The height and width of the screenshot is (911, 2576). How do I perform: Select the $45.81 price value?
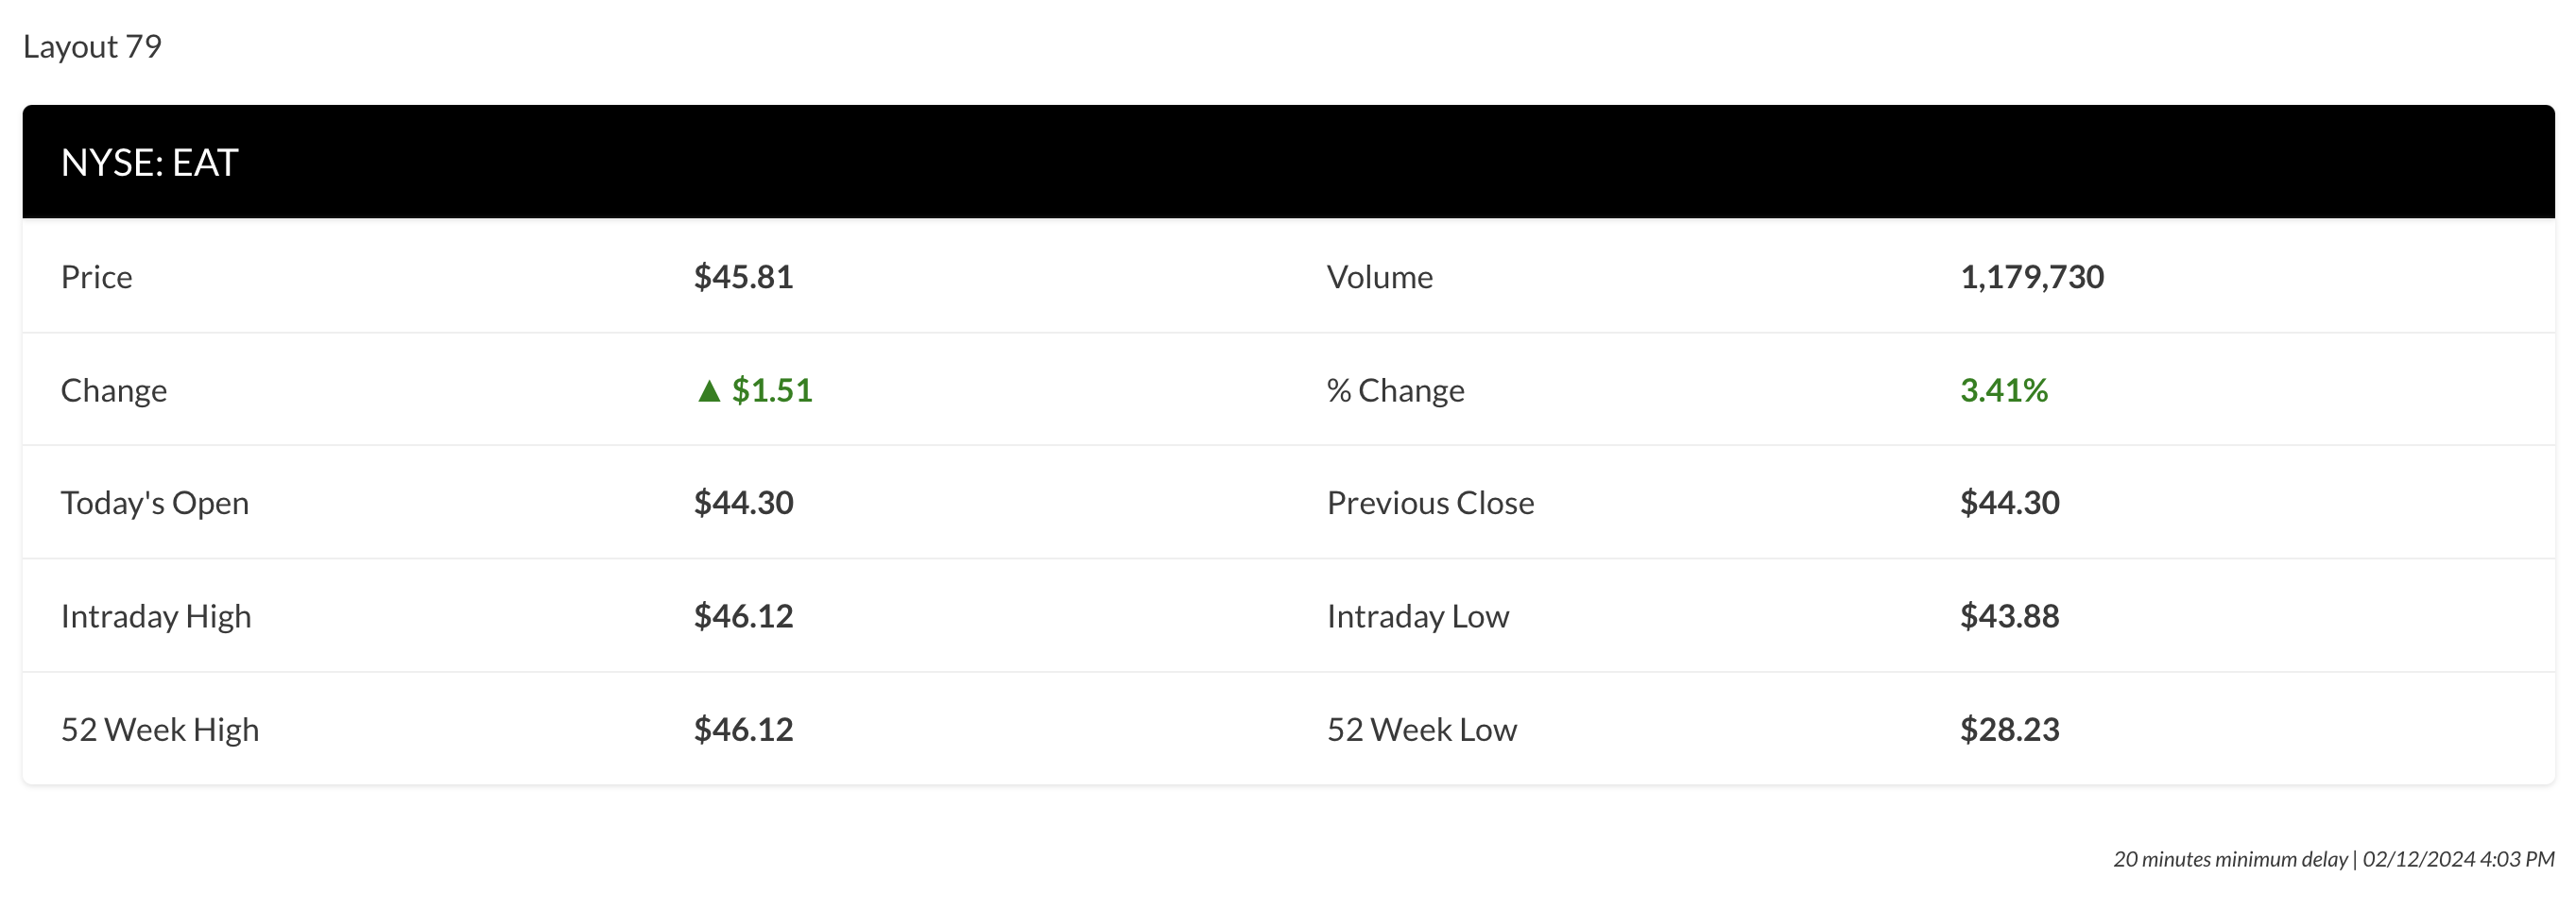[x=743, y=277]
